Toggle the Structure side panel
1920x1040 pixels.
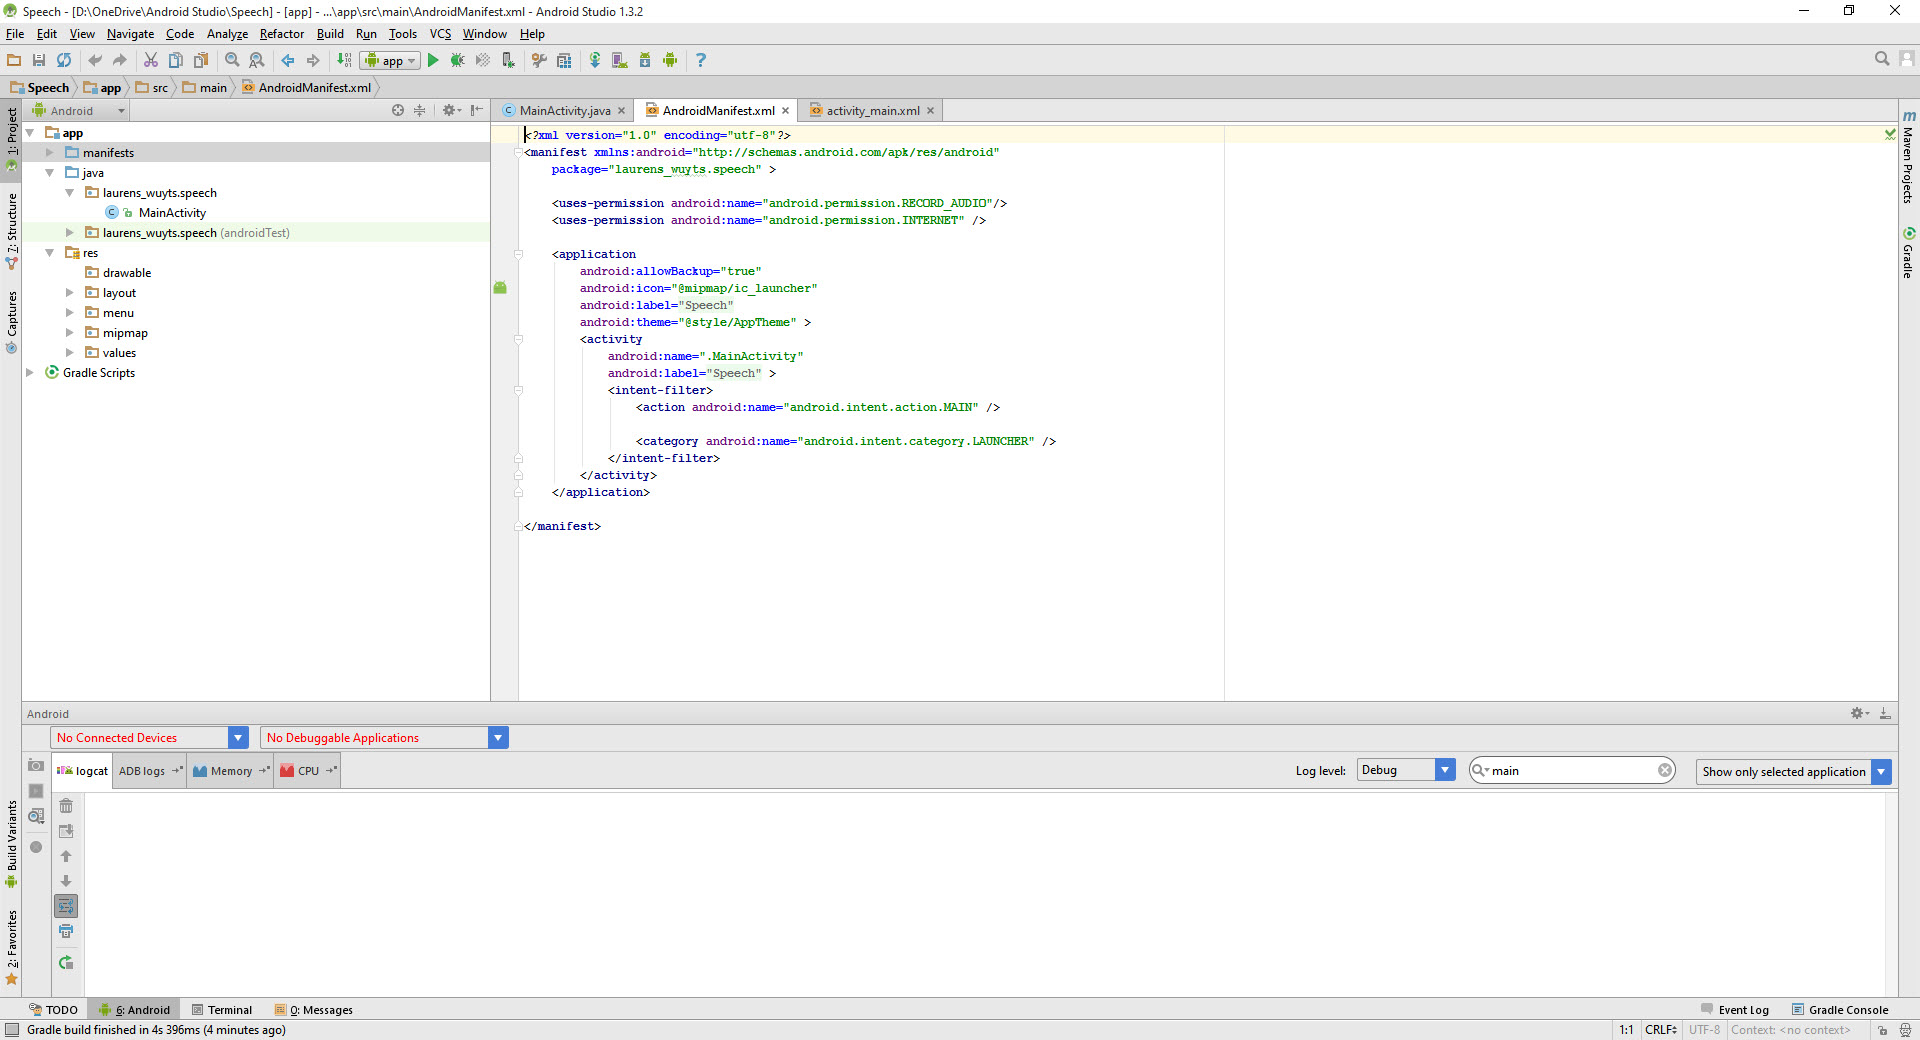point(11,230)
